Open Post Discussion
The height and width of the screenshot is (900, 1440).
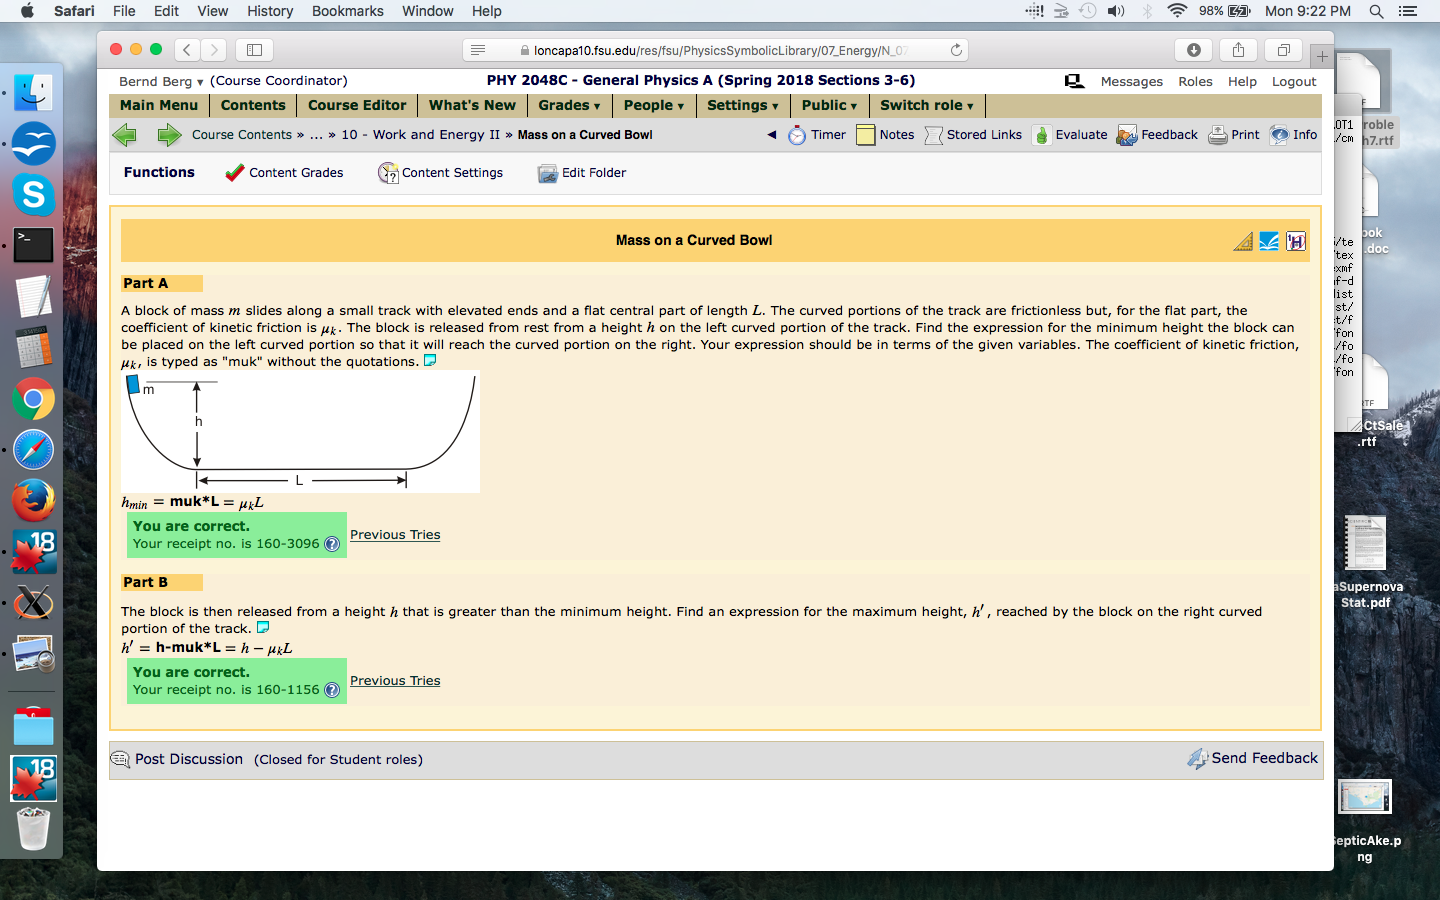[177, 760]
